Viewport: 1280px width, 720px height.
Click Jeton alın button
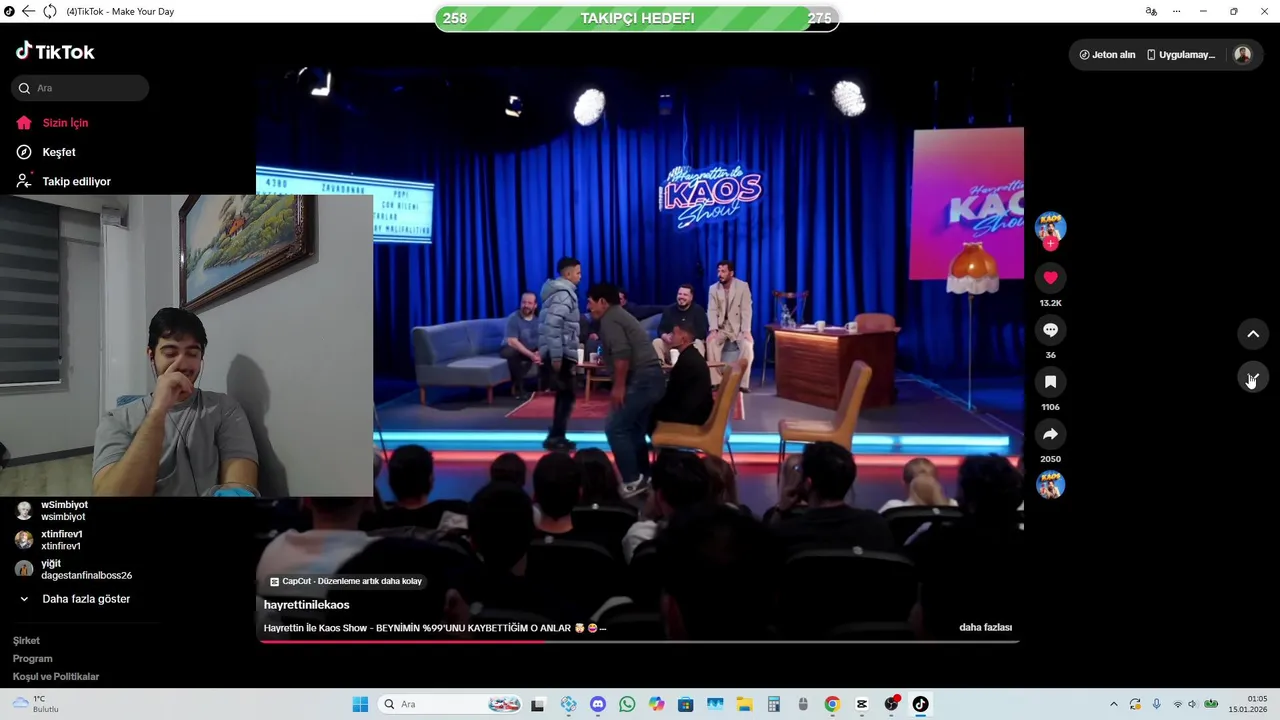click(1107, 55)
